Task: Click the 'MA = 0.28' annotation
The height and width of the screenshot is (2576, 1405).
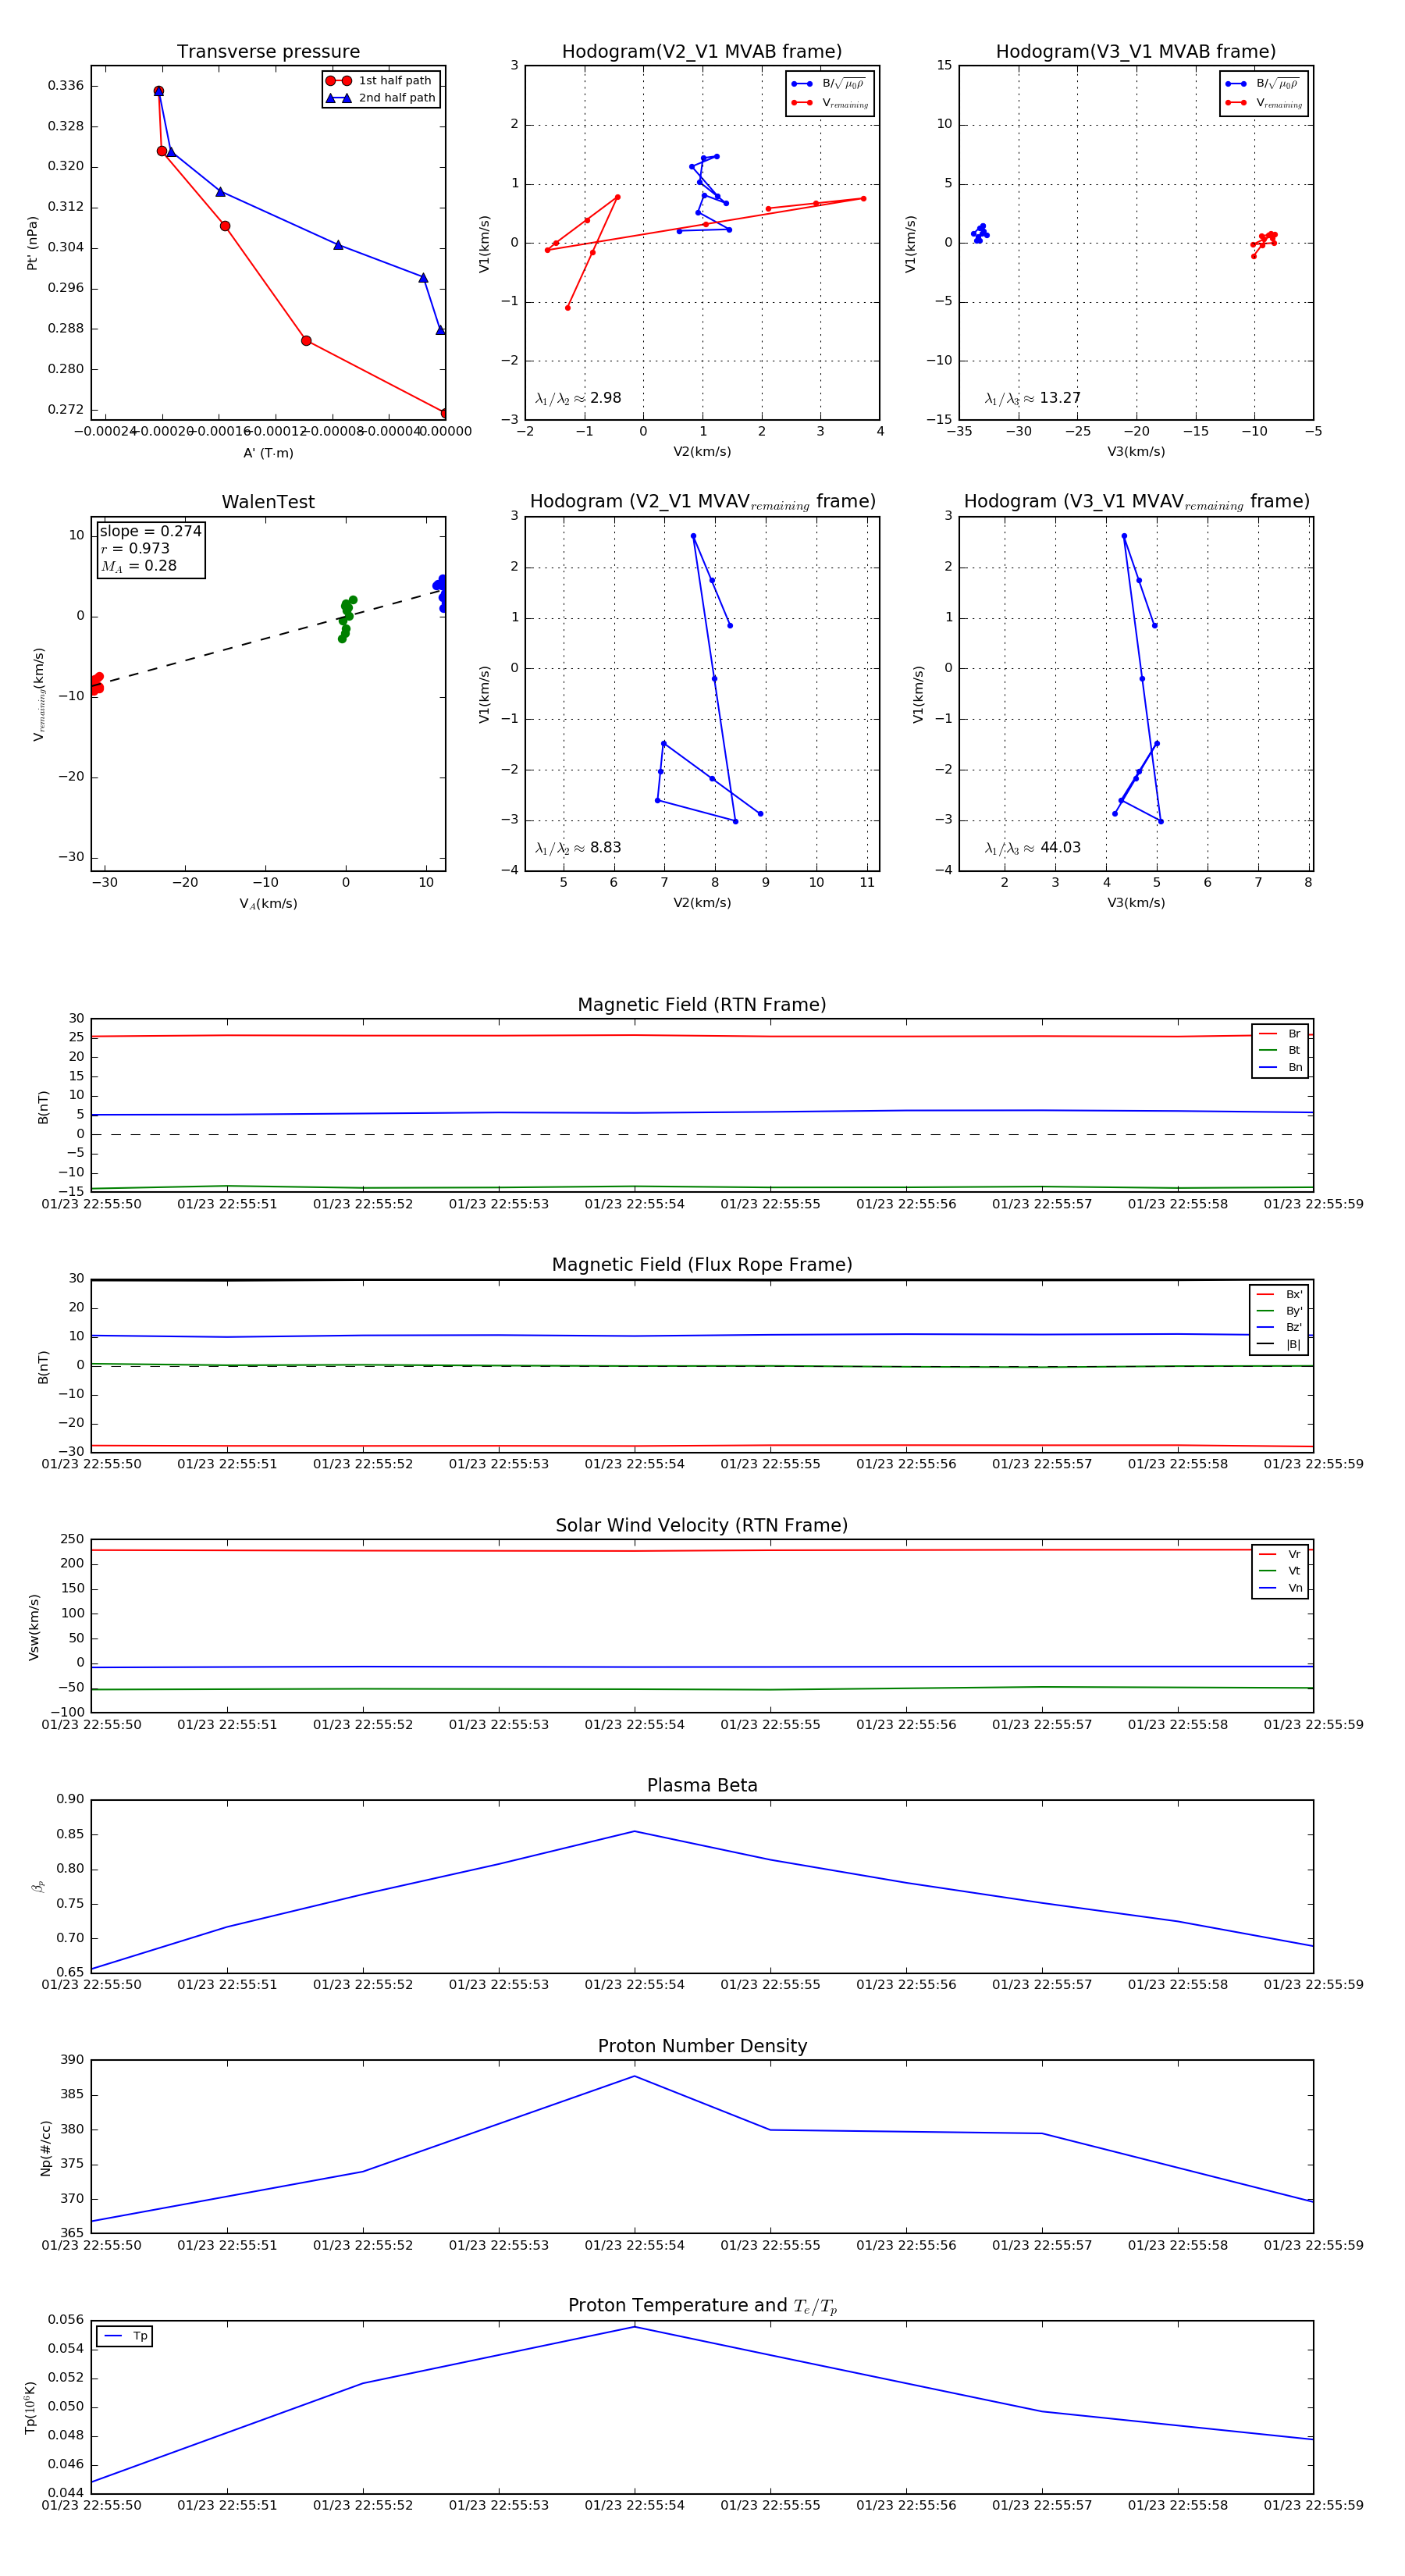Action: click(x=138, y=566)
